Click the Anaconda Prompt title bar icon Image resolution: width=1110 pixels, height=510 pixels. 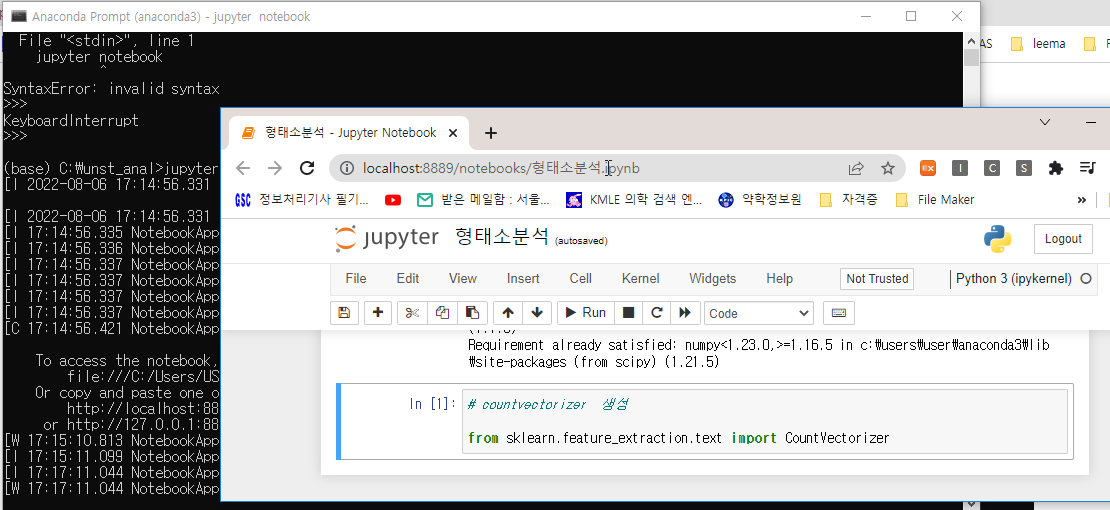coord(19,16)
